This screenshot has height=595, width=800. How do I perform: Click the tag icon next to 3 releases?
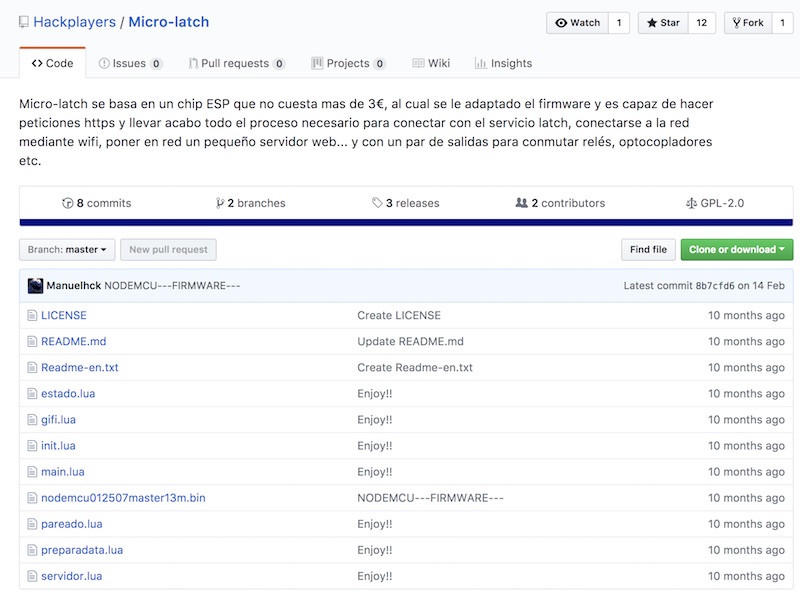click(x=377, y=203)
